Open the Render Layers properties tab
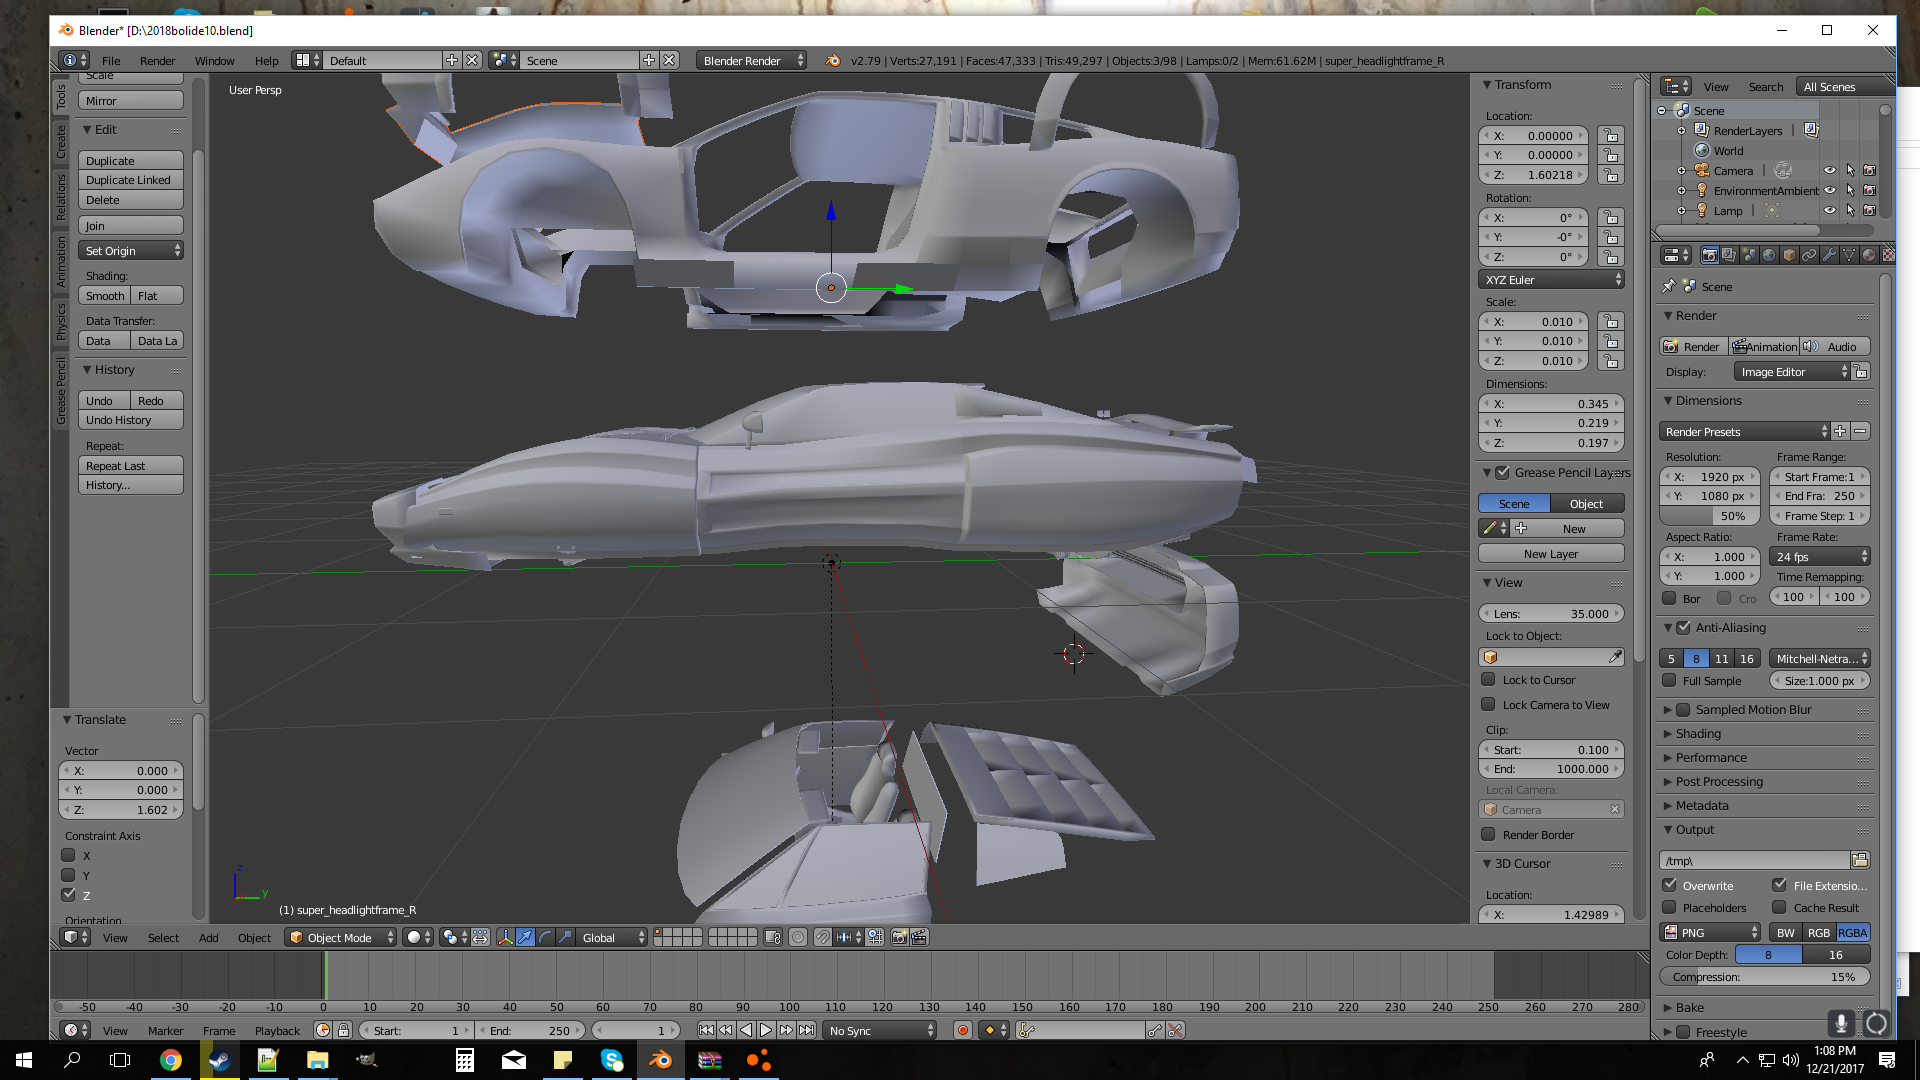Viewport: 1920px width, 1080px height. coord(1729,256)
